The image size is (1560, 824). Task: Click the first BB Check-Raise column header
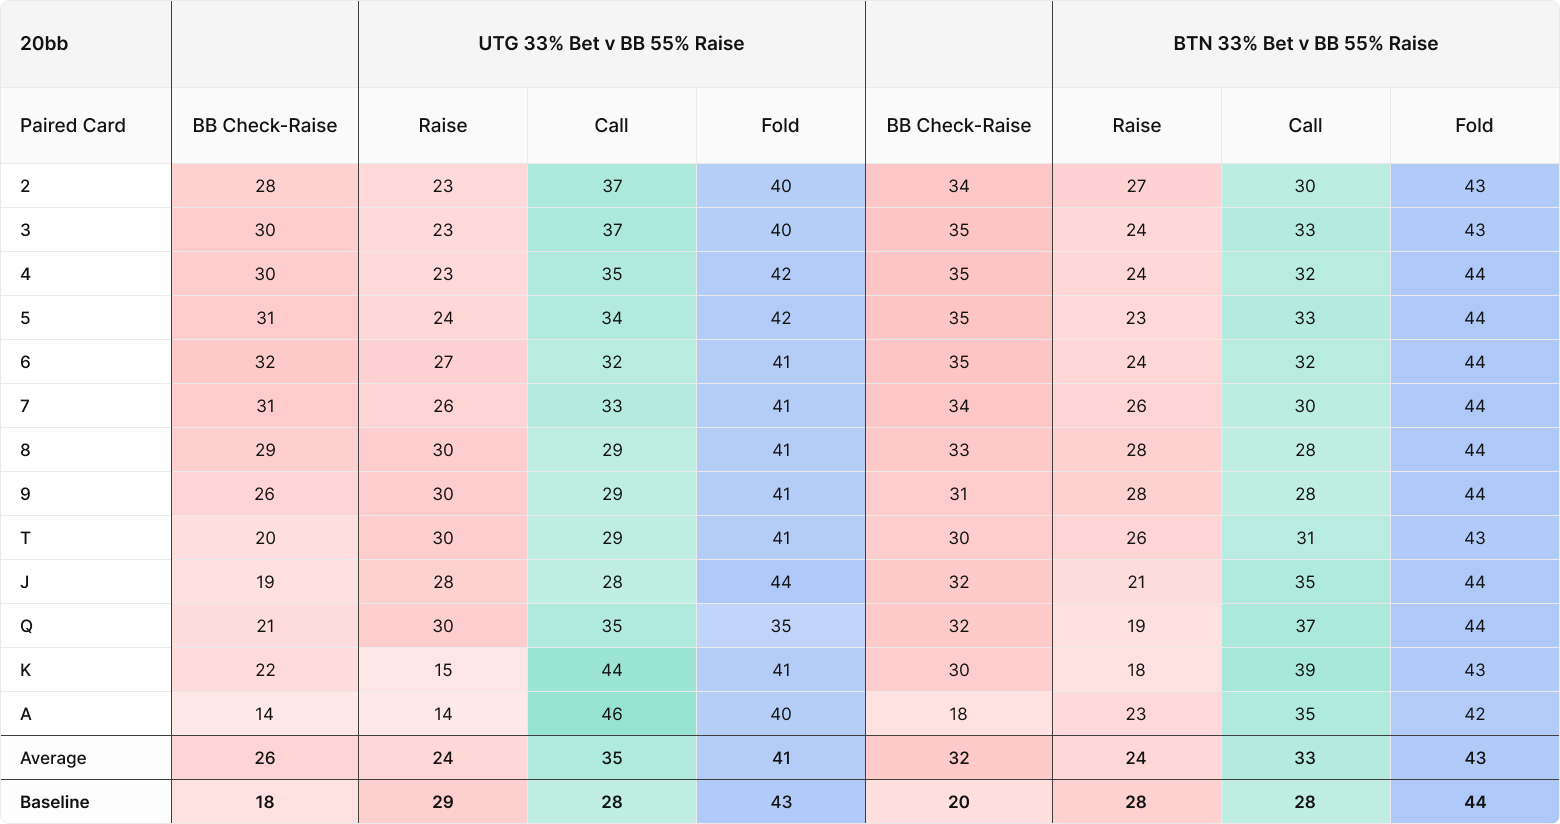tap(265, 126)
